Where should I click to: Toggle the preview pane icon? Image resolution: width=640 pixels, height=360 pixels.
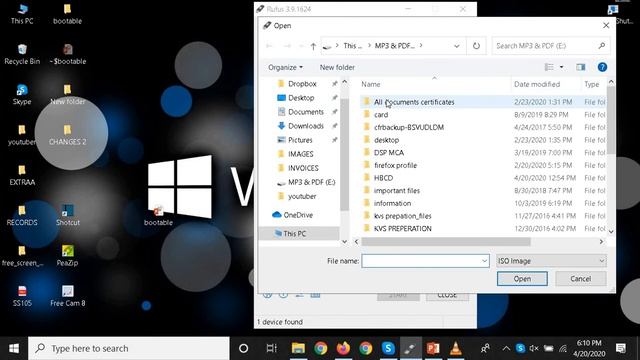click(x=580, y=67)
